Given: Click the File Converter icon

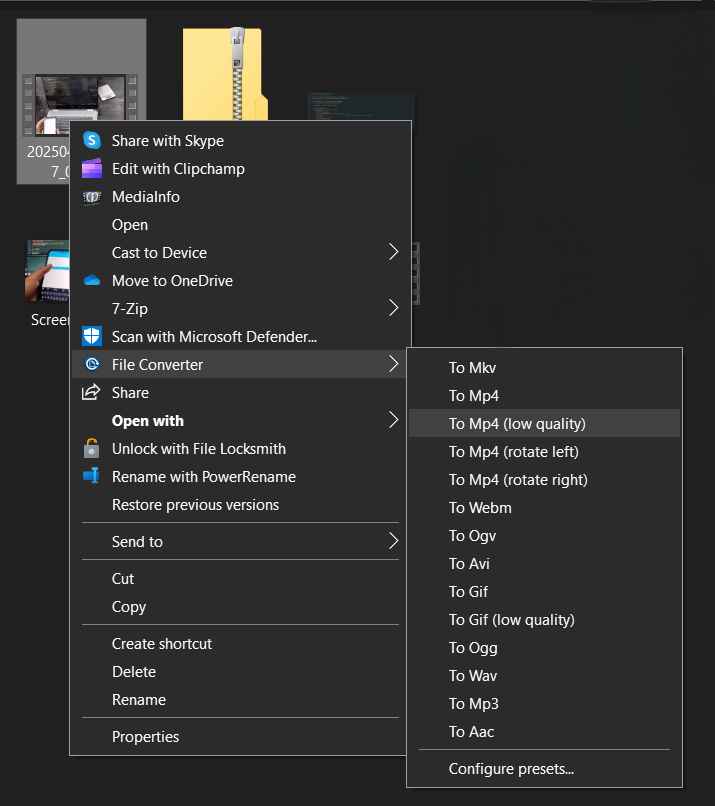Looking at the screenshot, I should click(x=92, y=364).
